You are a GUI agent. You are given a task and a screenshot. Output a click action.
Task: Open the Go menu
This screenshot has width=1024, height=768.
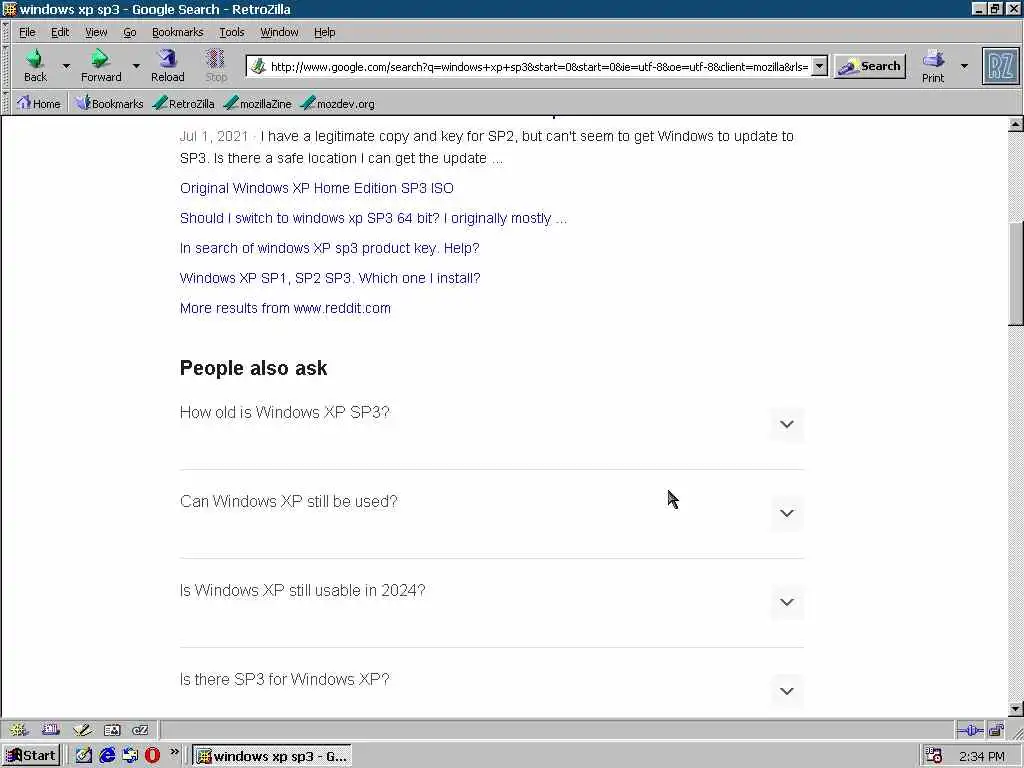pos(130,32)
